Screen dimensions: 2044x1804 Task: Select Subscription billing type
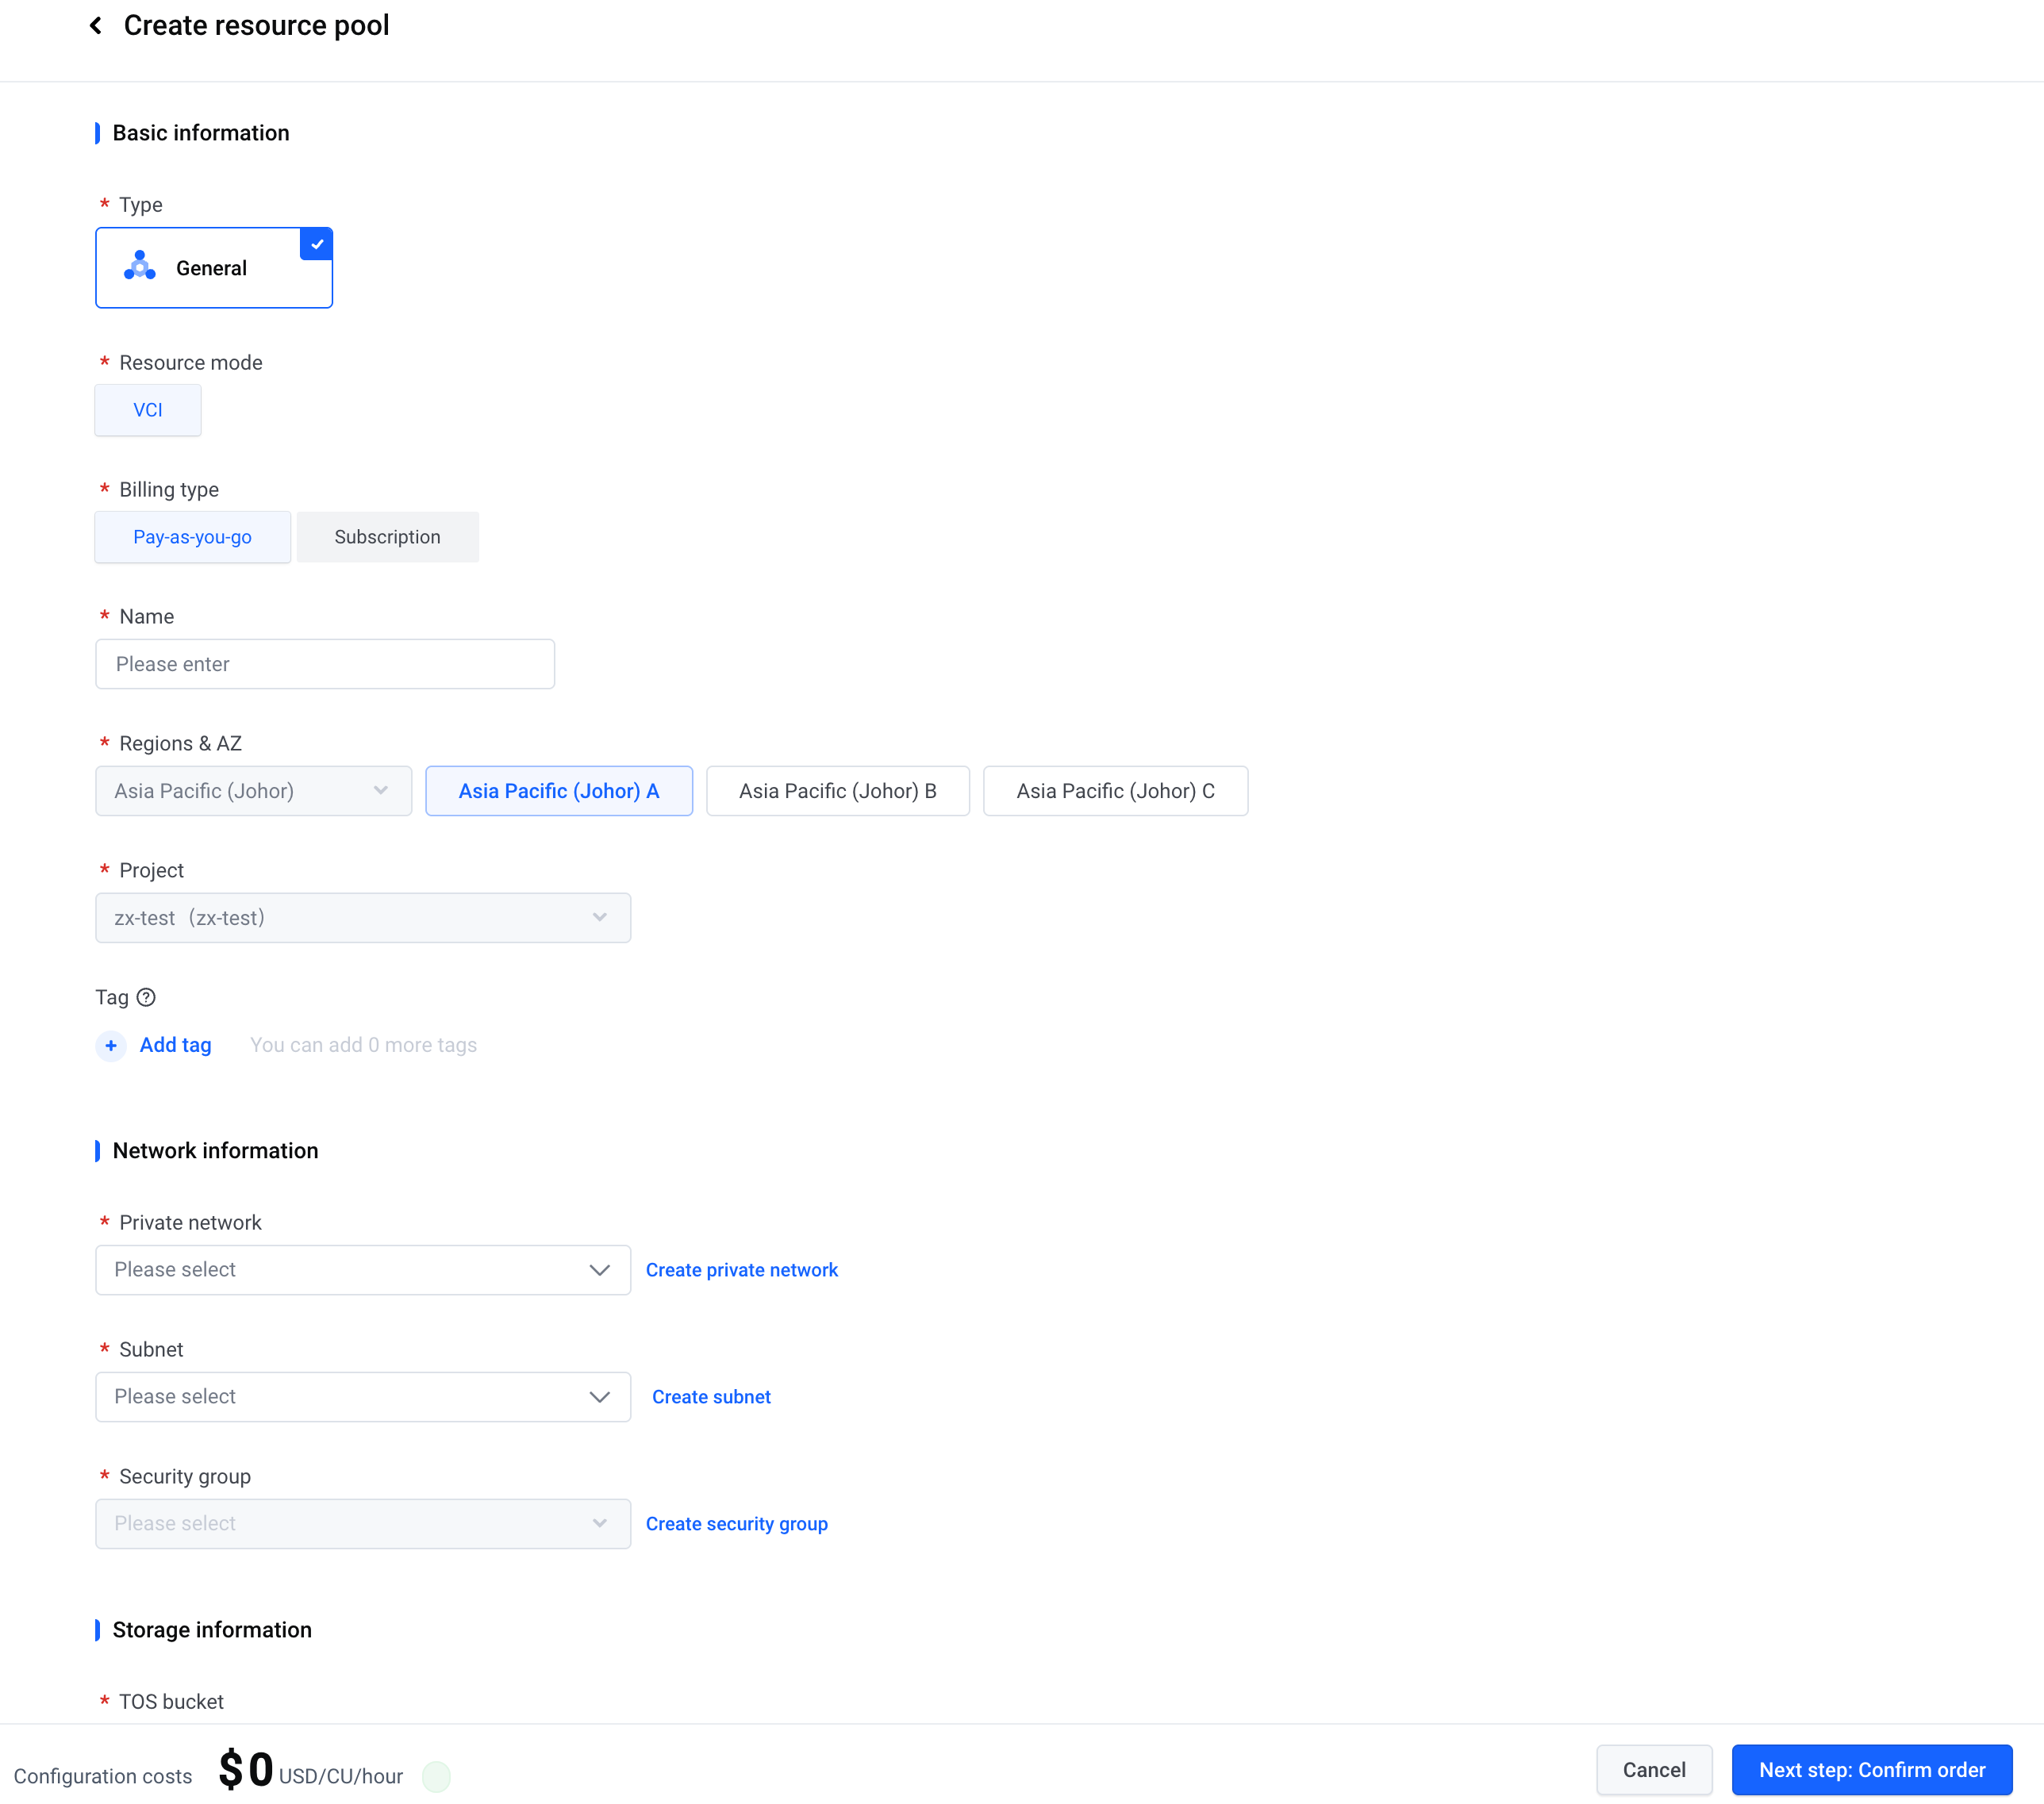387,537
